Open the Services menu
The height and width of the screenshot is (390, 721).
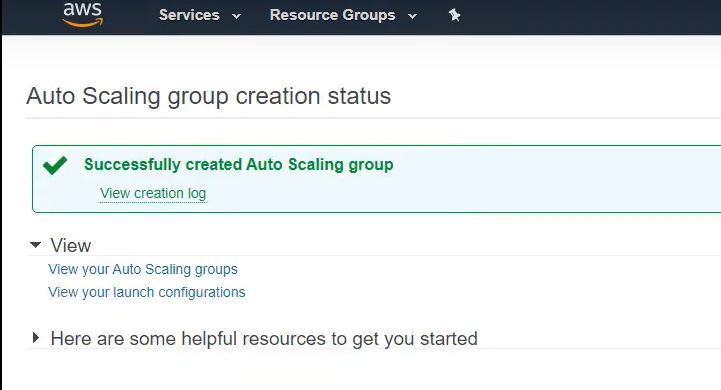[200, 15]
